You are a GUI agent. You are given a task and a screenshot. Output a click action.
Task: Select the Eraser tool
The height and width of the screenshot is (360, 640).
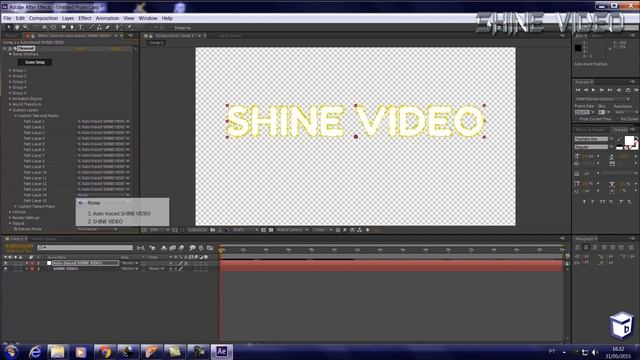[x=108, y=27]
